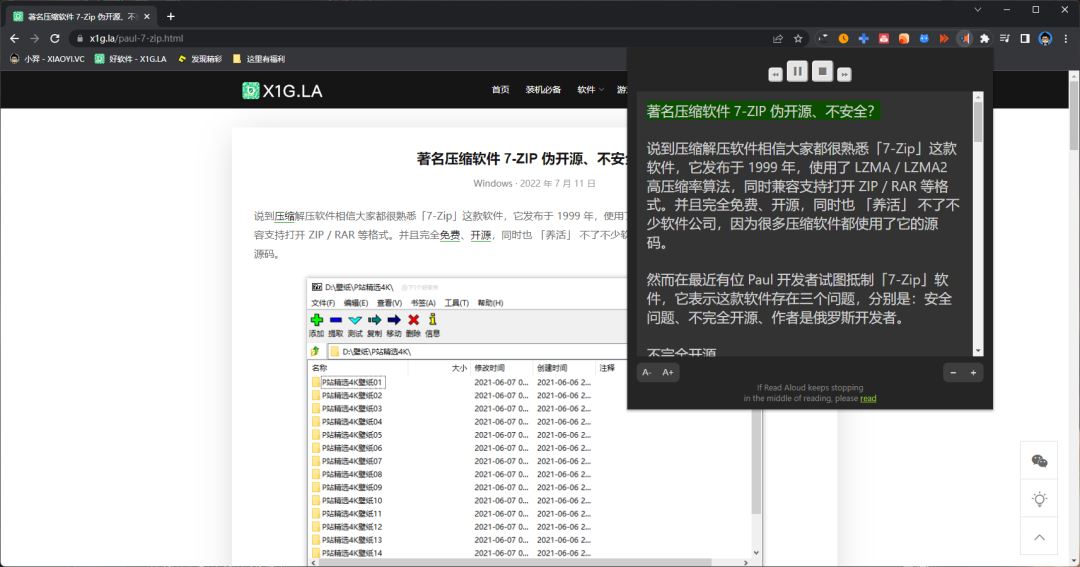
Task: Click the 测试 icon in 7-Zip screenshot
Action: click(x=355, y=320)
